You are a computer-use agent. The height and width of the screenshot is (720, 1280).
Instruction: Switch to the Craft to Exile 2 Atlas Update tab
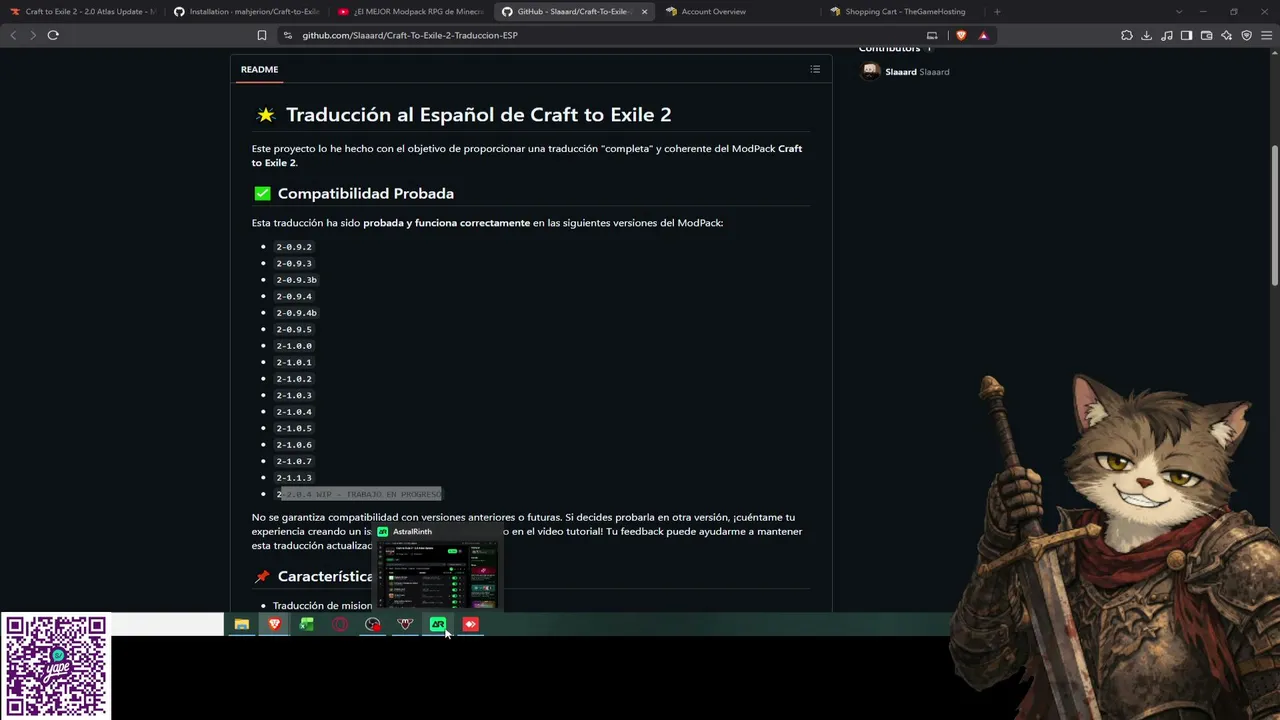click(83, 12)
